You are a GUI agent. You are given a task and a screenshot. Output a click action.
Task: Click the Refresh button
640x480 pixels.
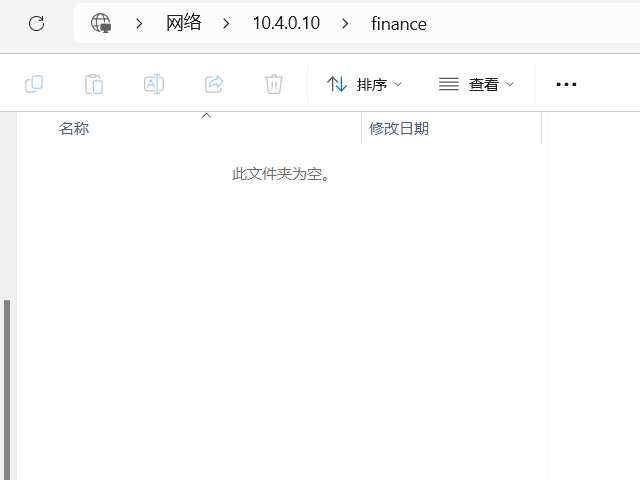pos(36,23)
